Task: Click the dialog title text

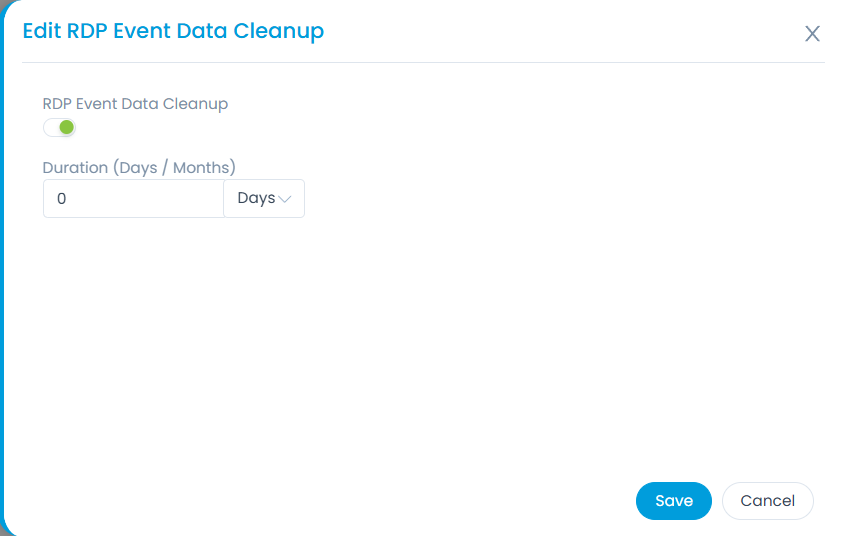Action: coord(173,31)
